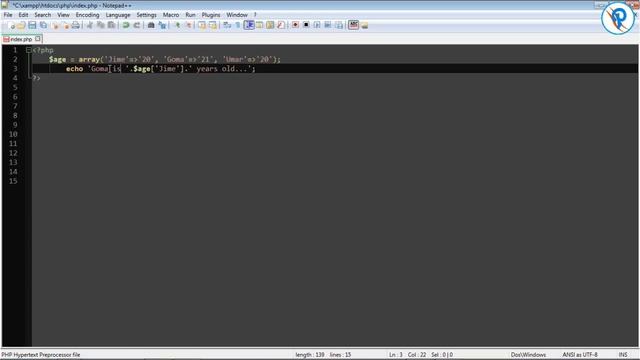Screen dimensions: 640x360
Task: Click the Run Macro Multiple Times icon
Action: coord(328,25)
